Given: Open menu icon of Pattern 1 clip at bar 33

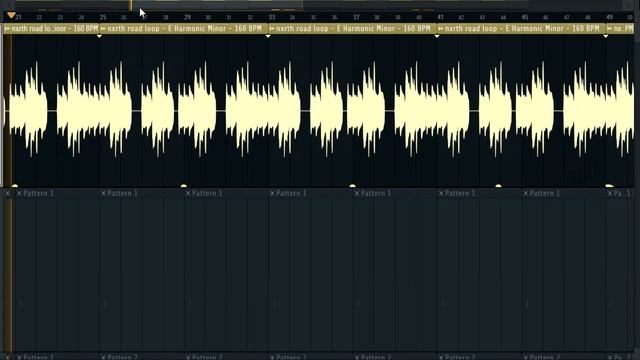Looking at the screenshot, I should tap(272, 193).
